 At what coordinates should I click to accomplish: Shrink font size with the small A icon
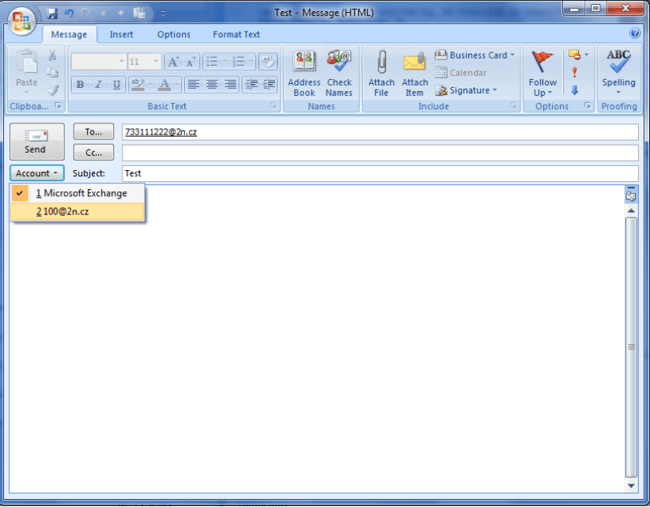tap(191, 62)
